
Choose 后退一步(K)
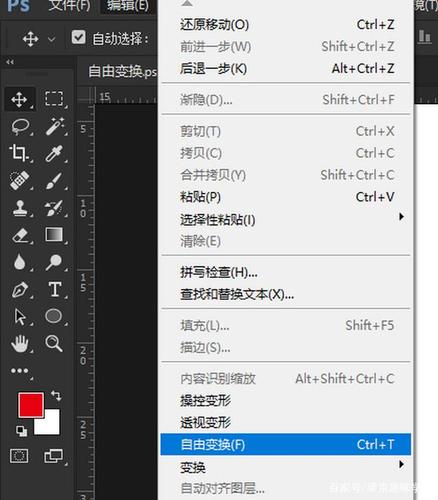click(x=286, y=69)
